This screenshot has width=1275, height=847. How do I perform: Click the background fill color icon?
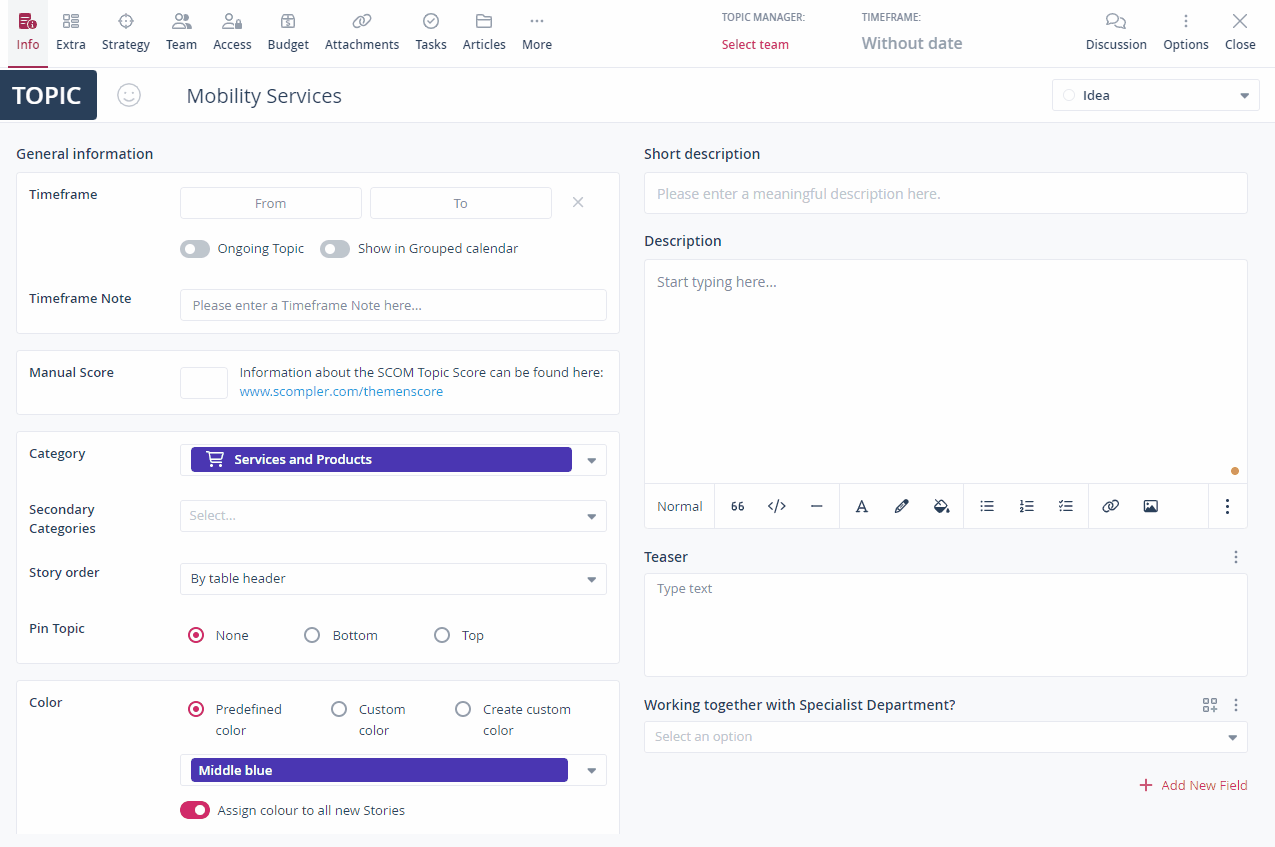coord(941,507)
